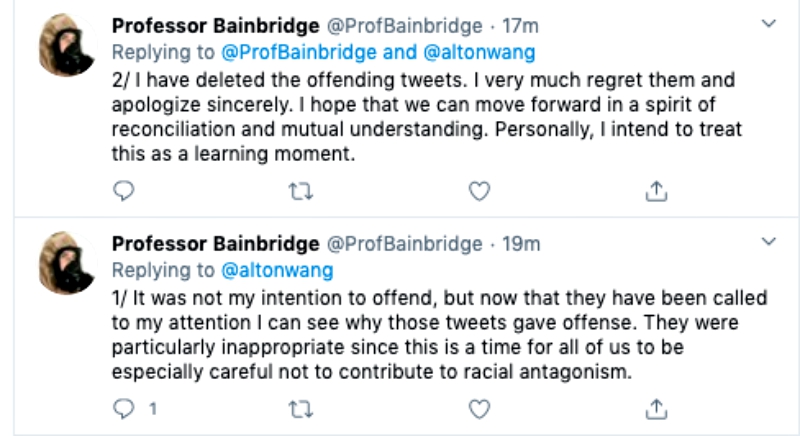Like the 19m tweet about intention
Image resolution: width=800 pixels, height=436 pixels.
pos(479,408)
